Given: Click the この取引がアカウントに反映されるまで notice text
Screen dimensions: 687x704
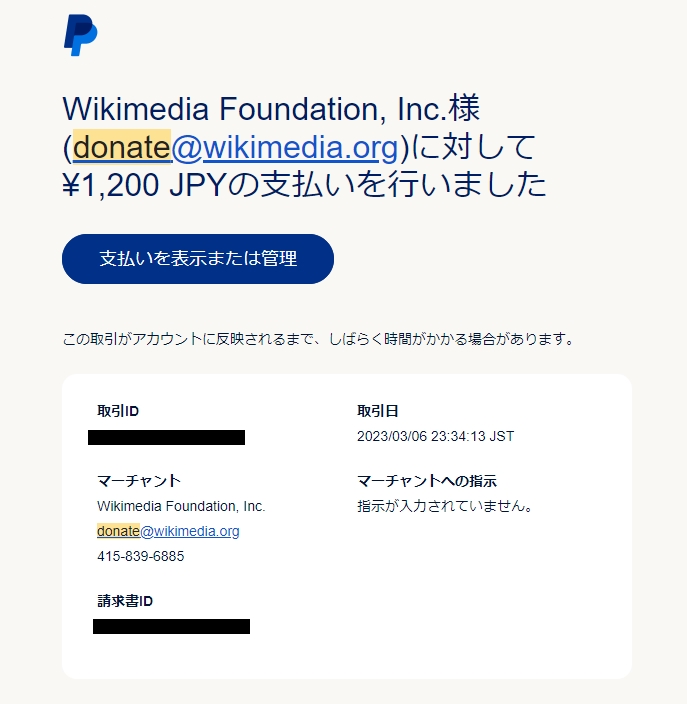Looking at the screenshot, I should [x=318, y=339].
